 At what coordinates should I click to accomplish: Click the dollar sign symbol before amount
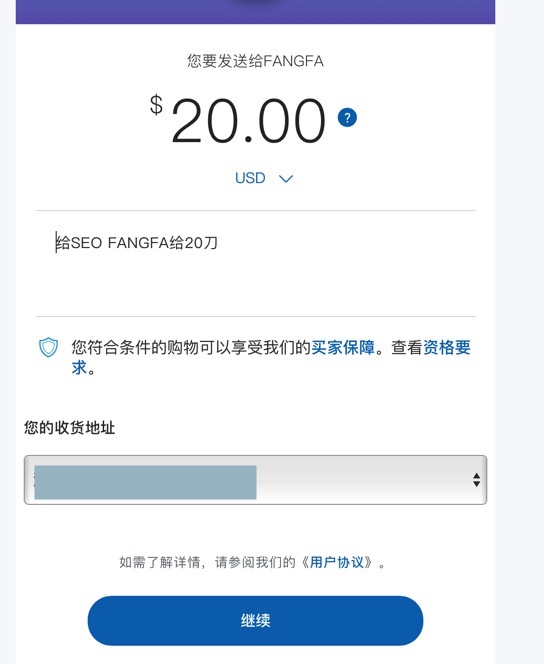click(156, 105)
